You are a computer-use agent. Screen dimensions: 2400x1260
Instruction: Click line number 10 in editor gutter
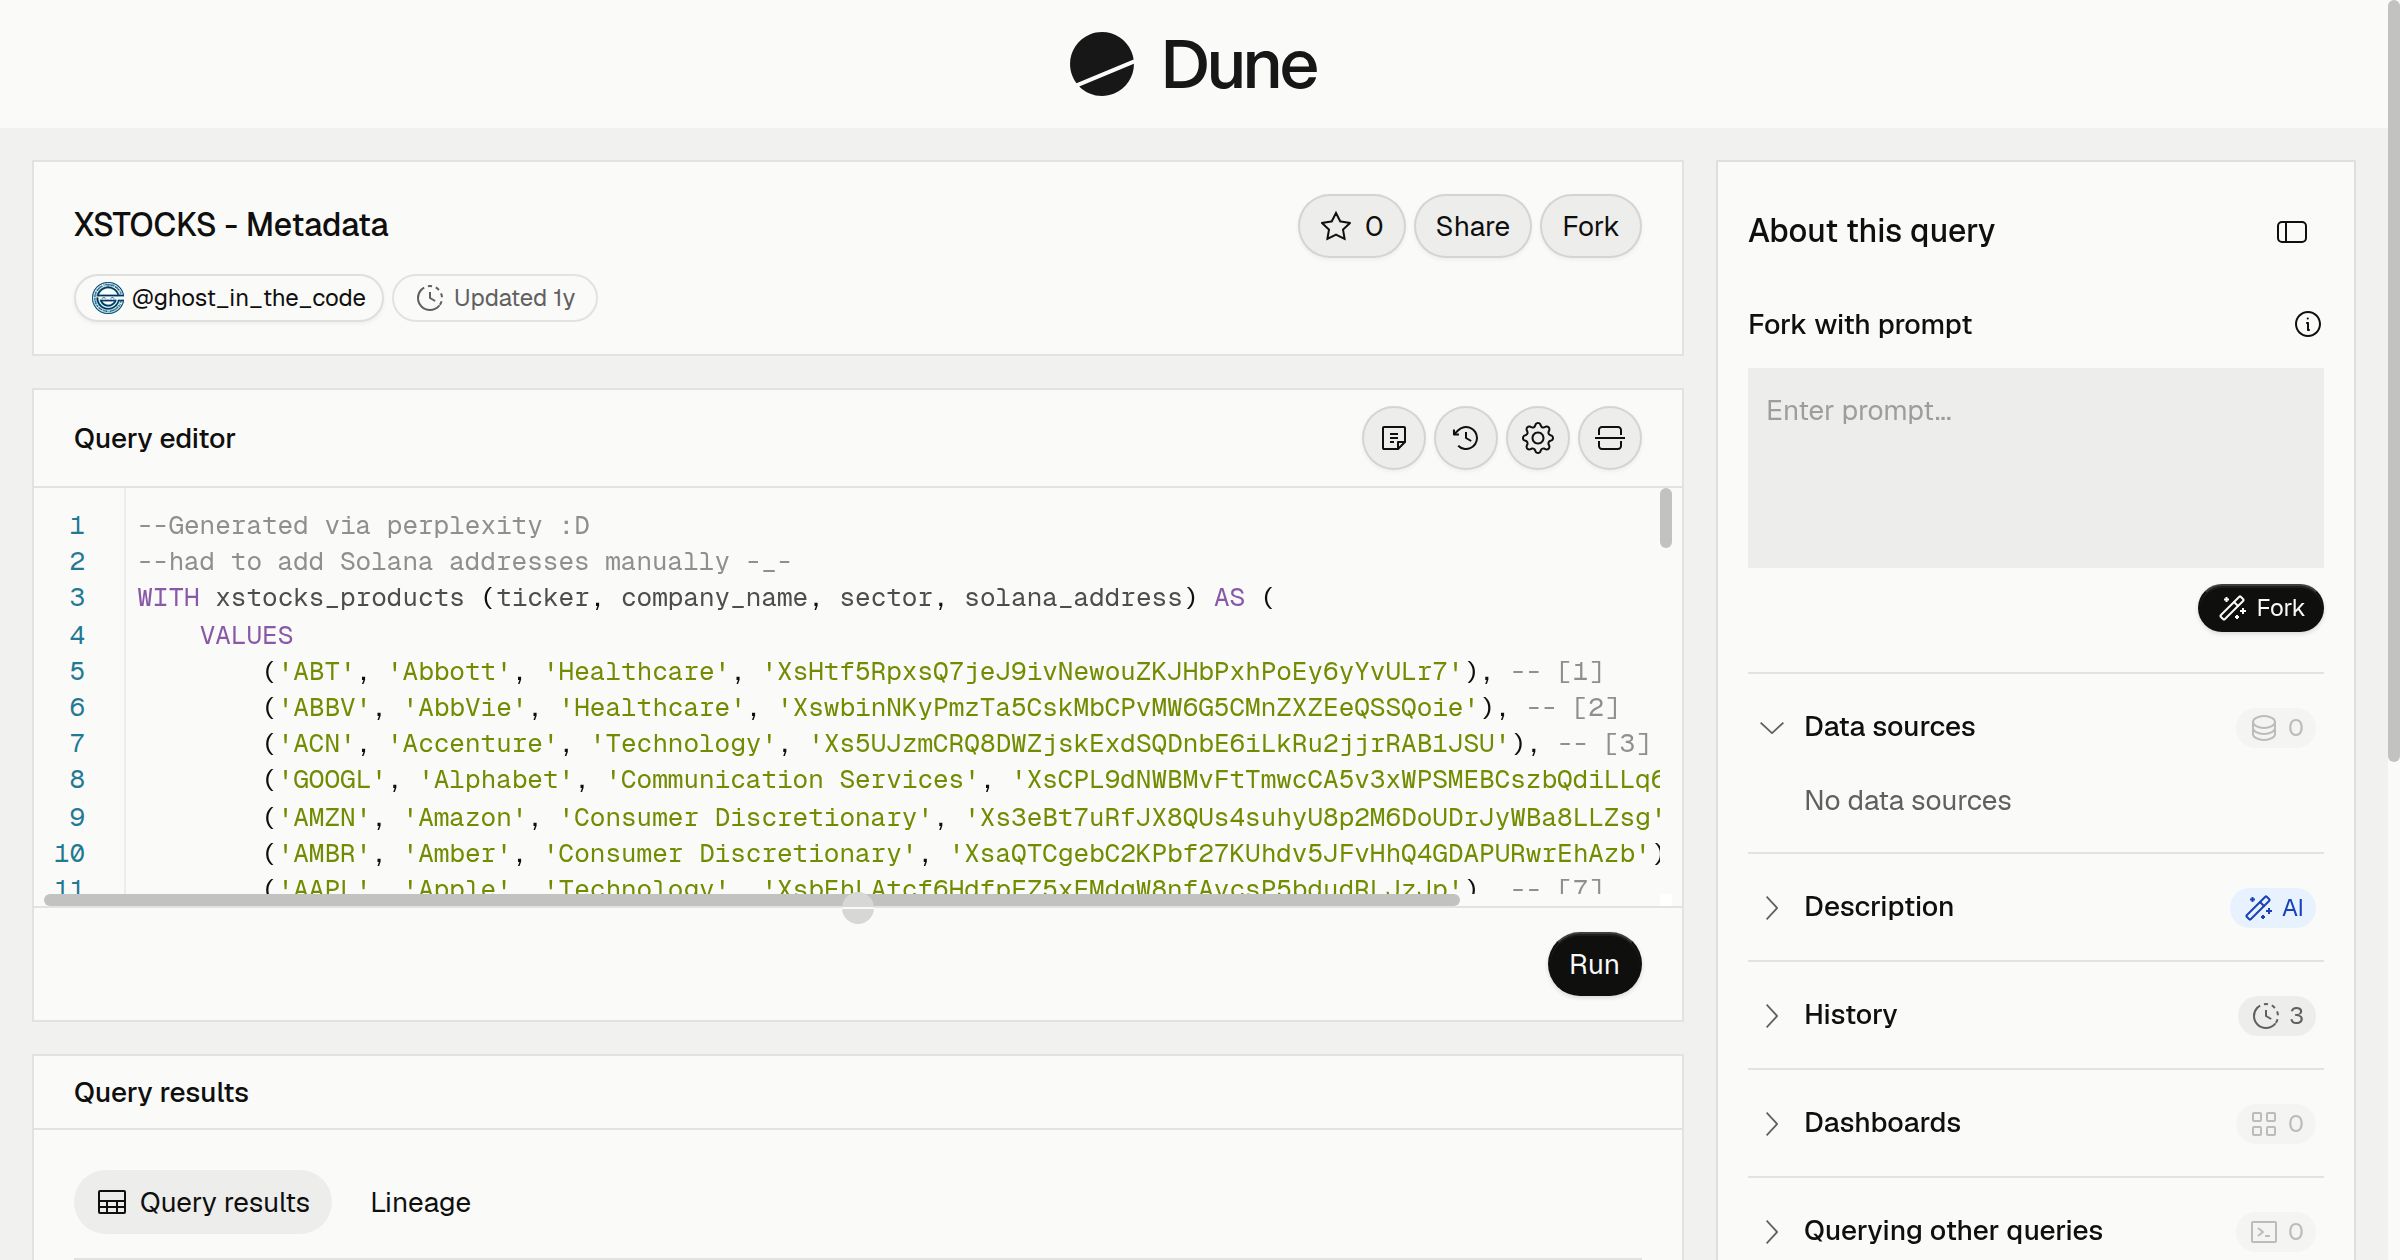[69, 853]
